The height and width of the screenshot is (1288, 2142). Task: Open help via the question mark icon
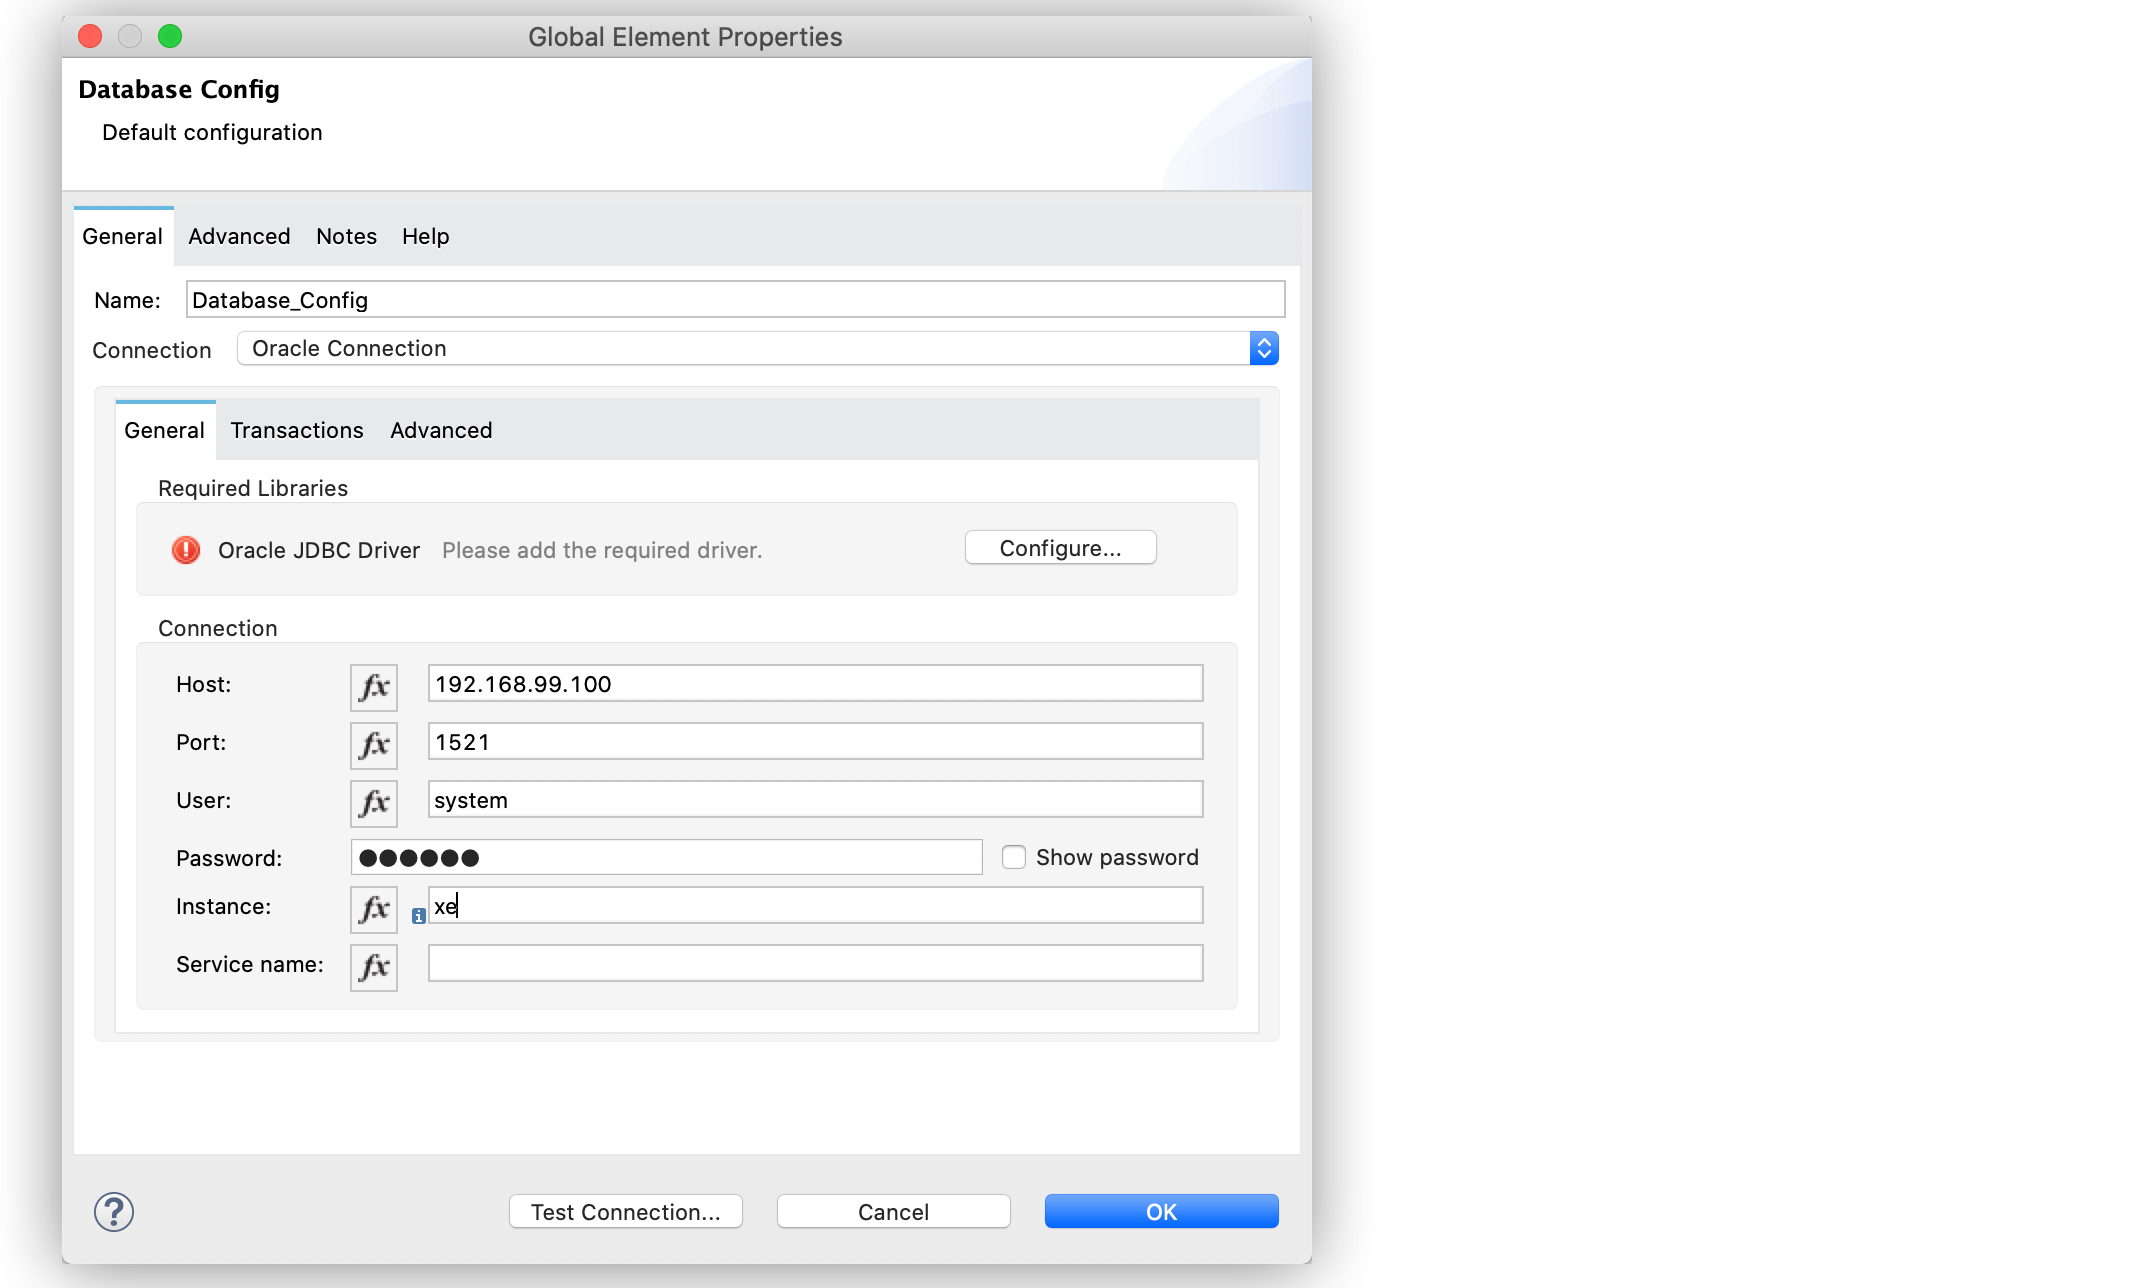(113, 1211)
